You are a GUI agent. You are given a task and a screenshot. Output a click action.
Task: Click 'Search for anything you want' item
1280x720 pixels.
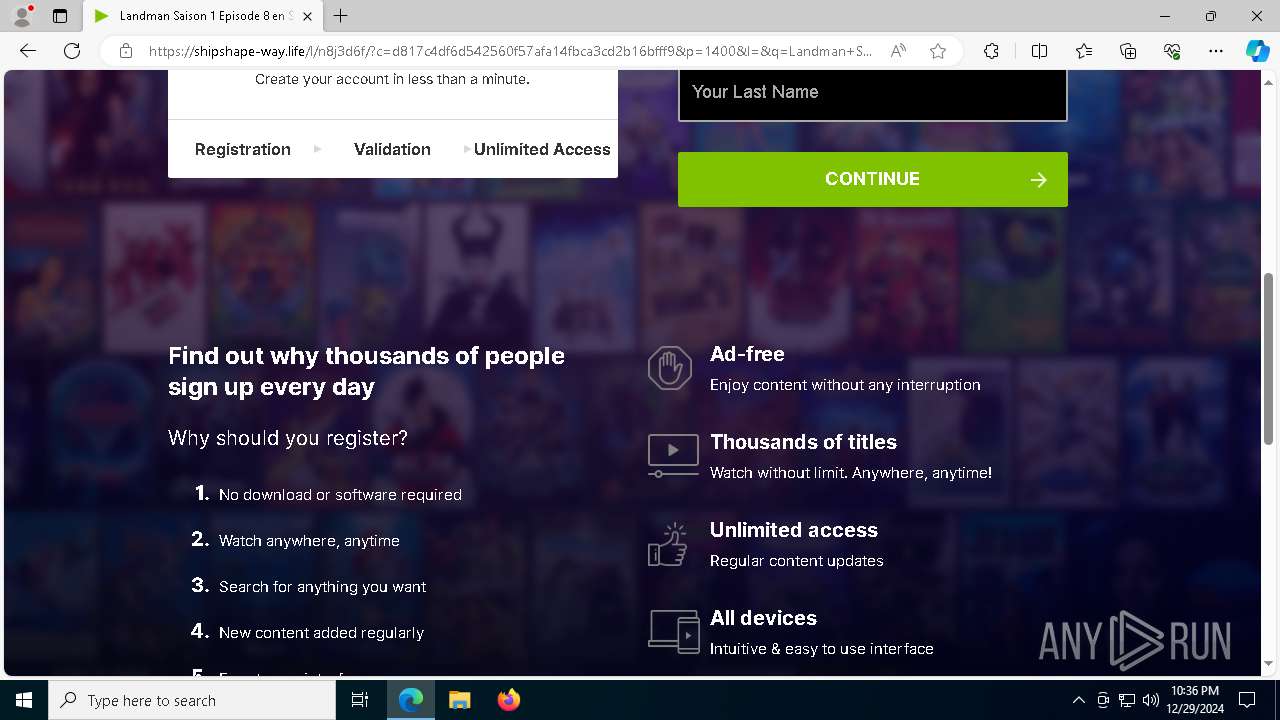click(x=322, y=587)
